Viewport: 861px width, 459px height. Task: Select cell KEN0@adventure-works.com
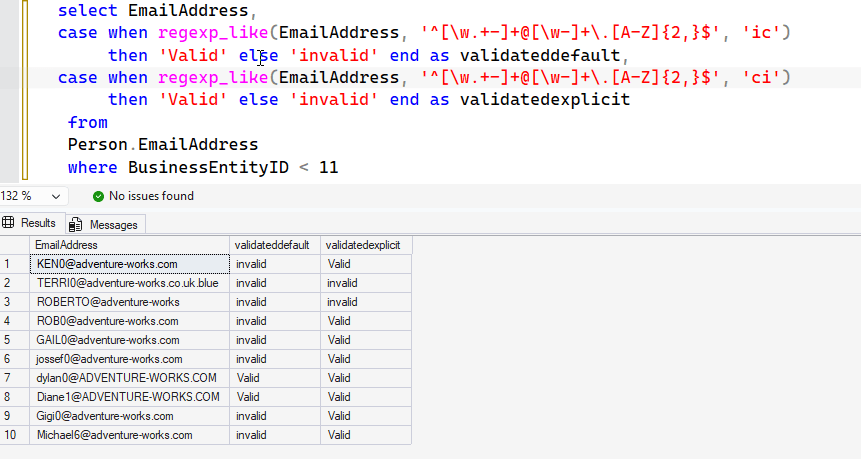(130, 264)
